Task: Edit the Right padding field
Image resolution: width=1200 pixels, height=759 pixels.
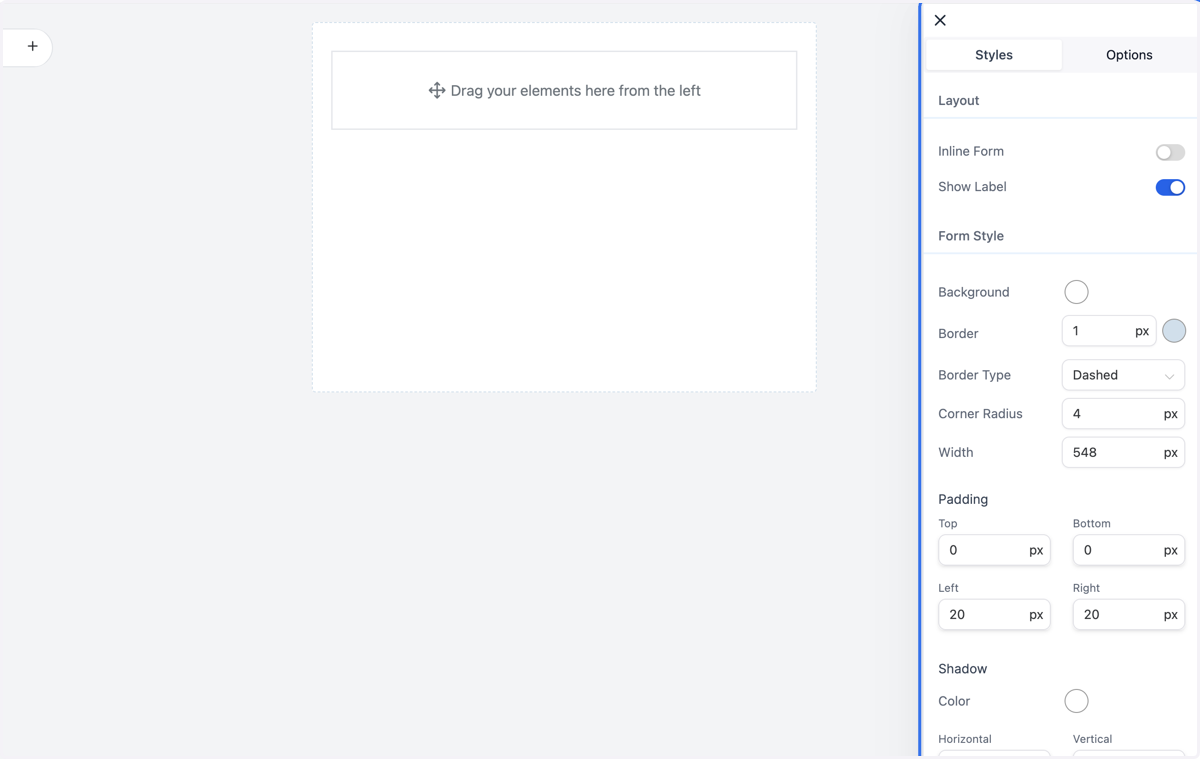Action: pos(1129,614)
